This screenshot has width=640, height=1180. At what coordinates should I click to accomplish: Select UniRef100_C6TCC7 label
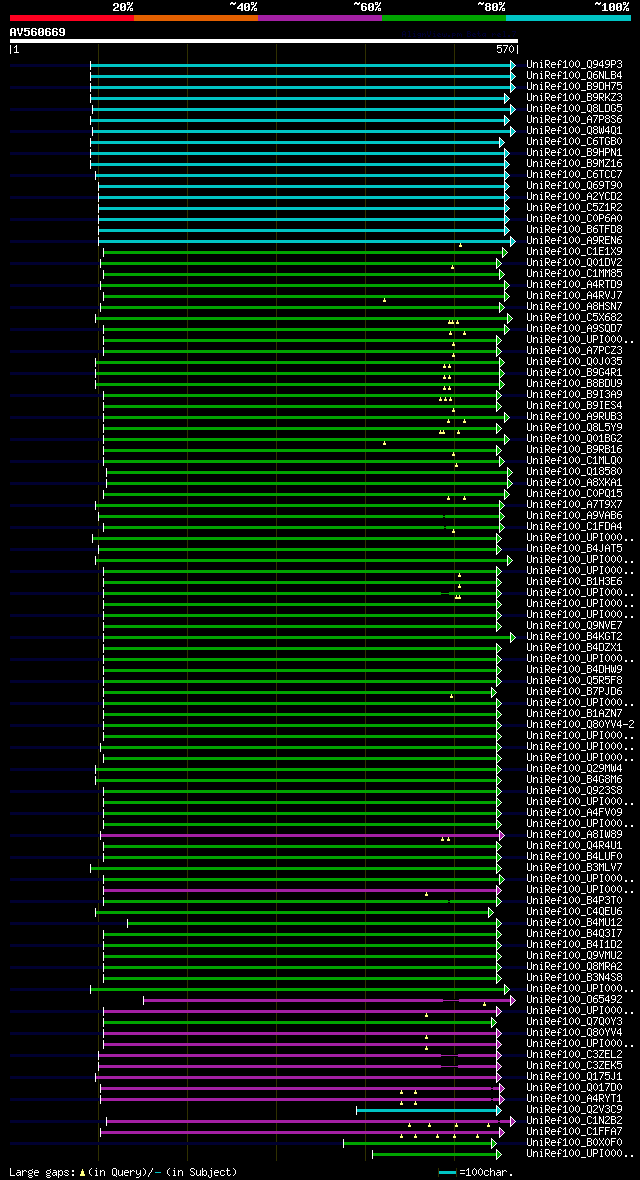coord(574,175)
